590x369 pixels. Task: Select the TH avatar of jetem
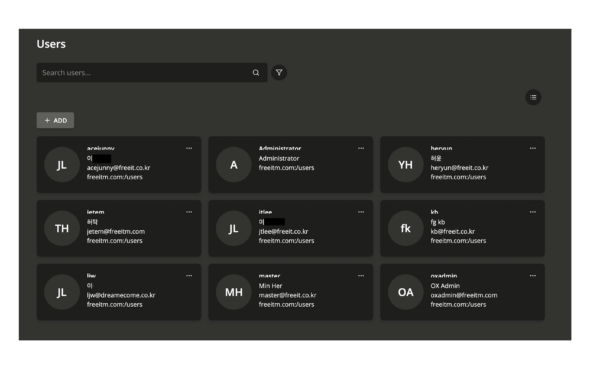(62, 228)
